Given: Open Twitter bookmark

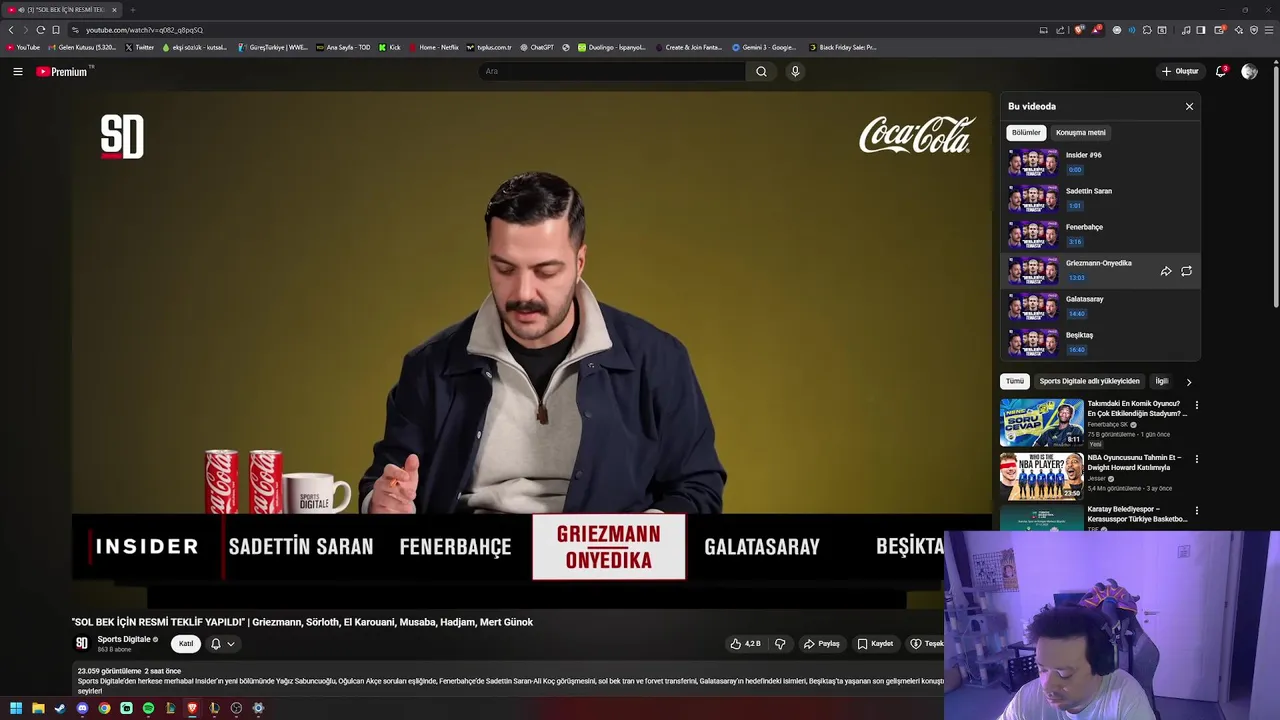Looking at the screenshot, I should coord(140,47).
